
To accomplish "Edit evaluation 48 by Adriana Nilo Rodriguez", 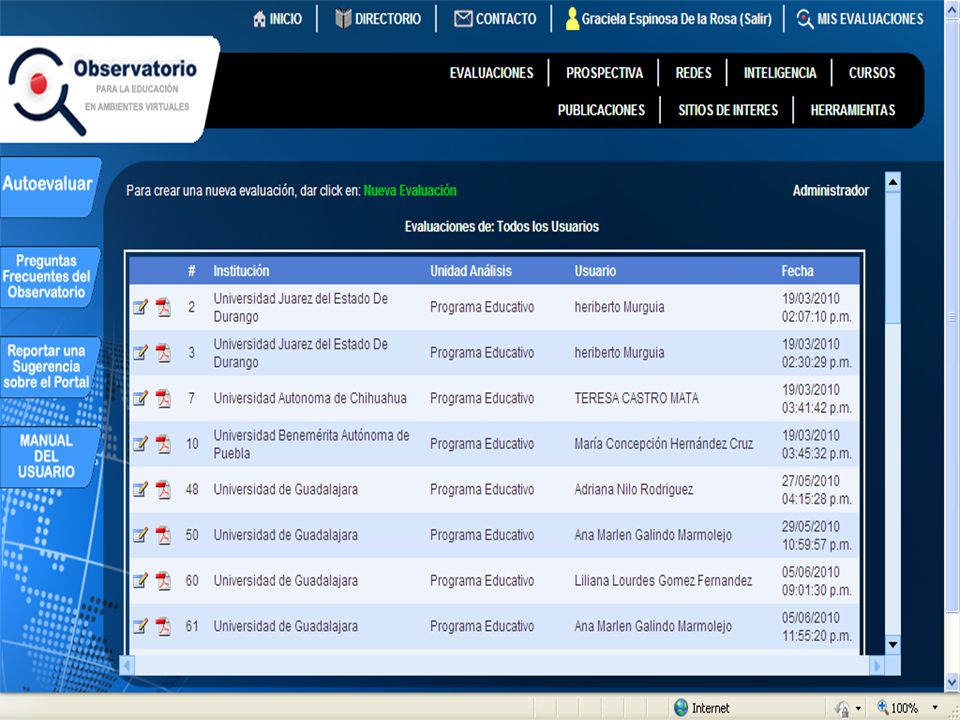I will [140, 489].
